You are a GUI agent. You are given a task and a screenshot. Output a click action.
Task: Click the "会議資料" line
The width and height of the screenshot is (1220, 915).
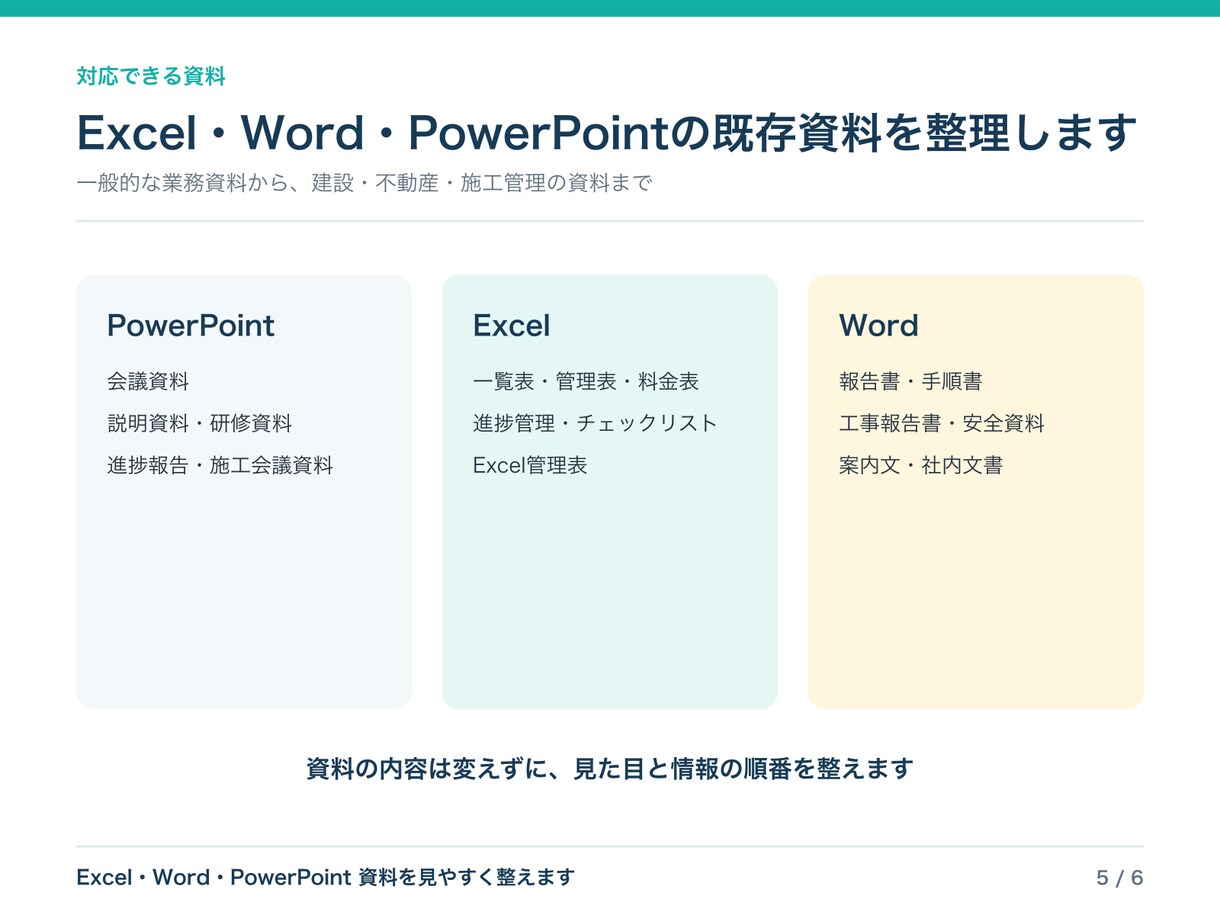pos(148,381)
